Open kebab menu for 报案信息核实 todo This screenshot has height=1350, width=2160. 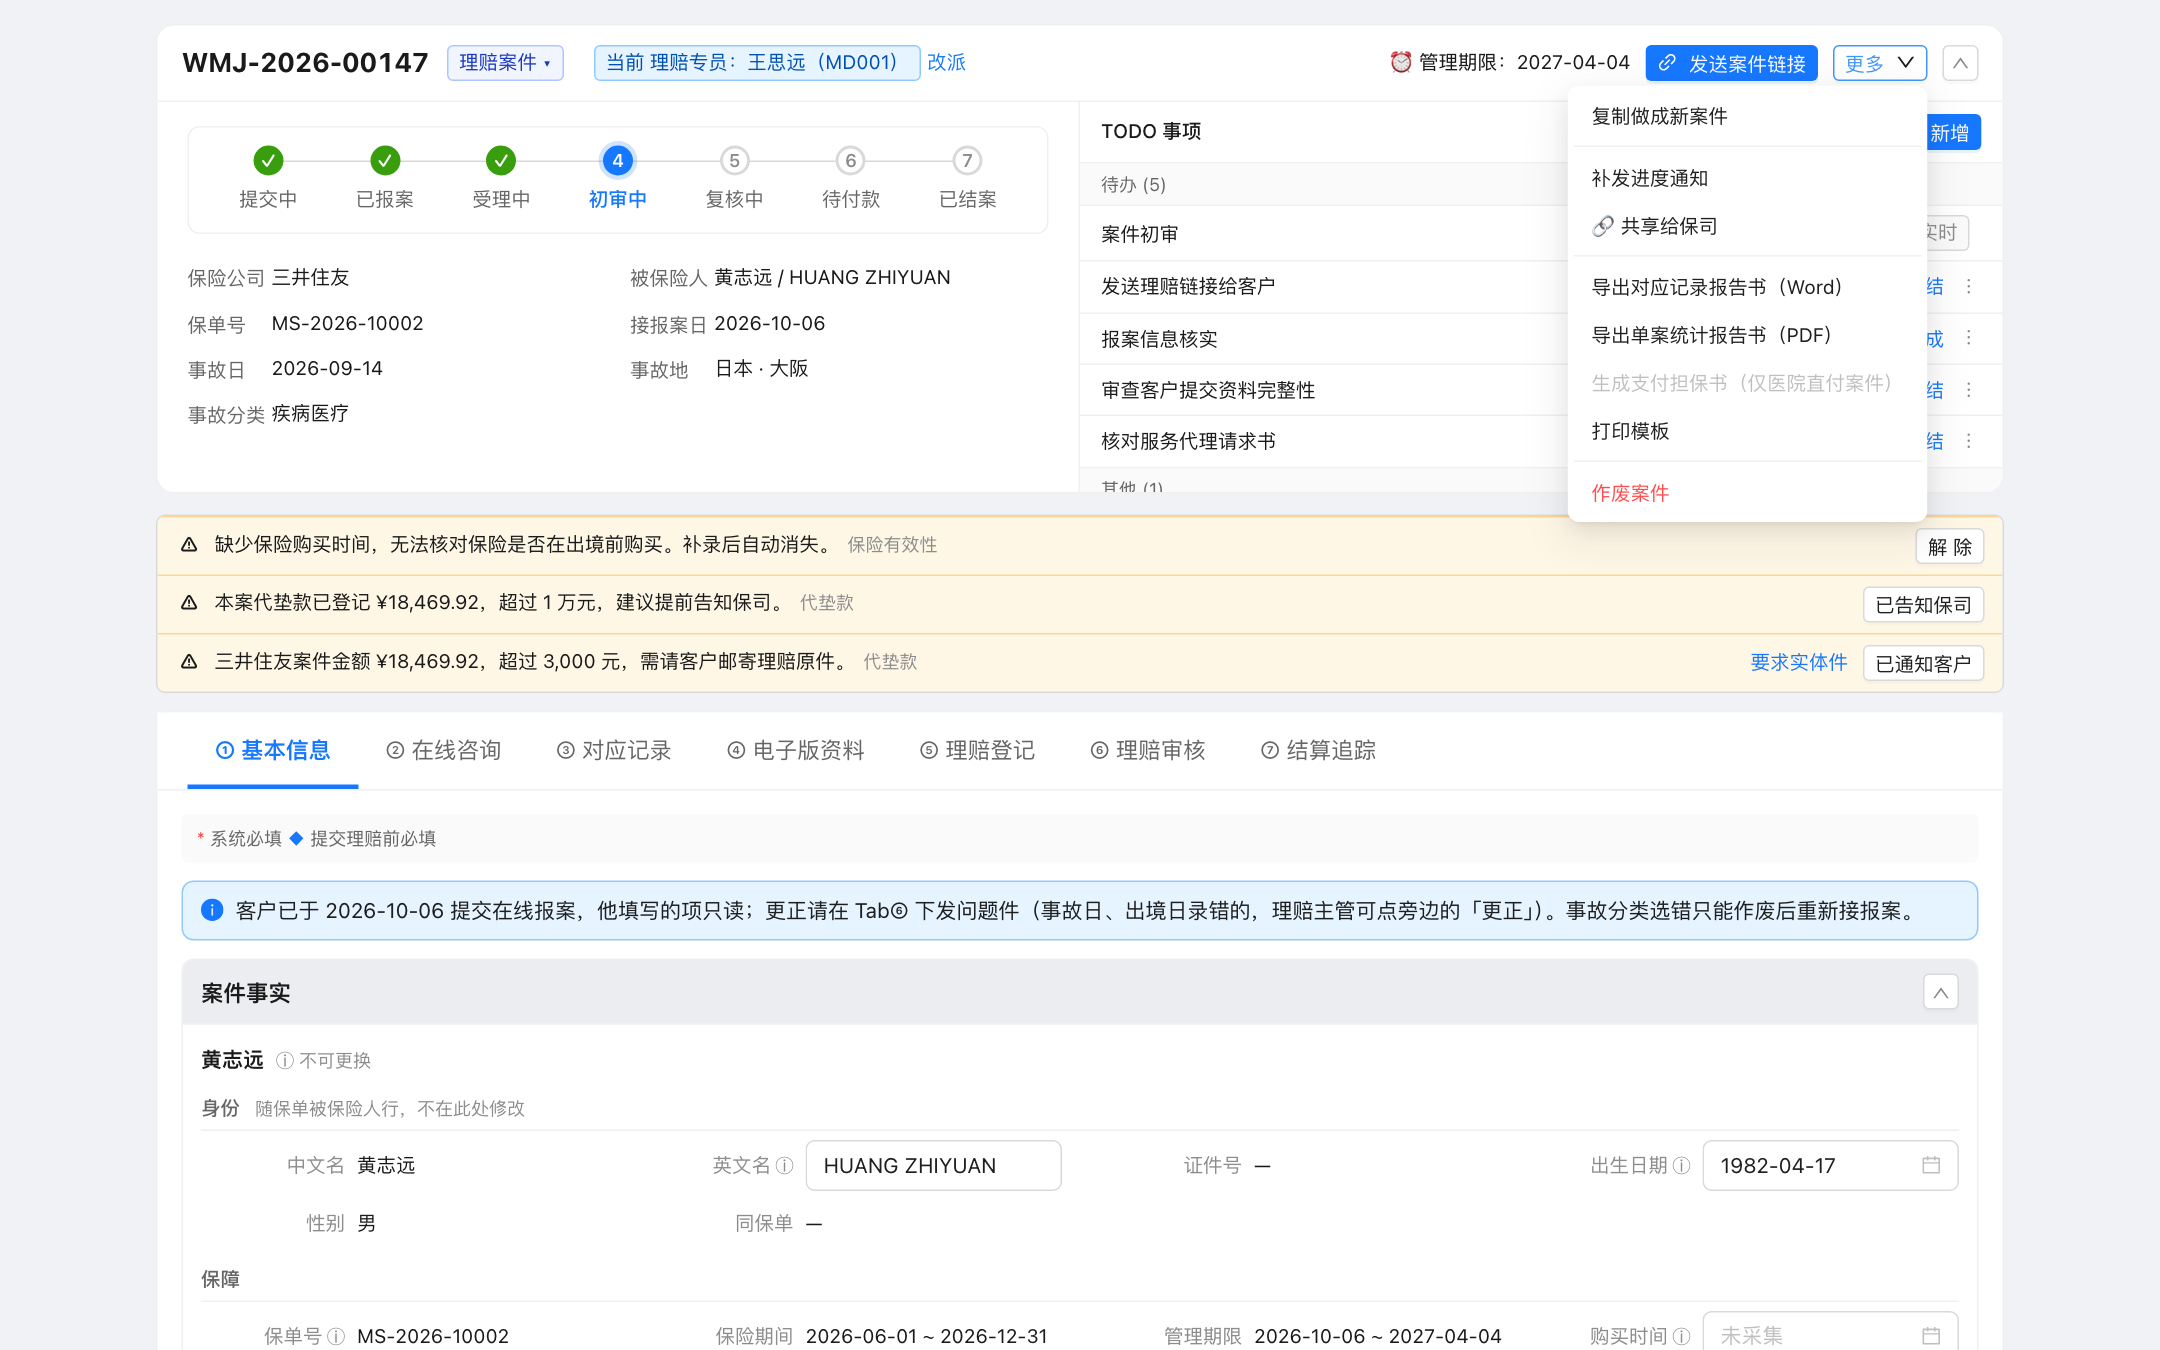tap(1969, 338)
